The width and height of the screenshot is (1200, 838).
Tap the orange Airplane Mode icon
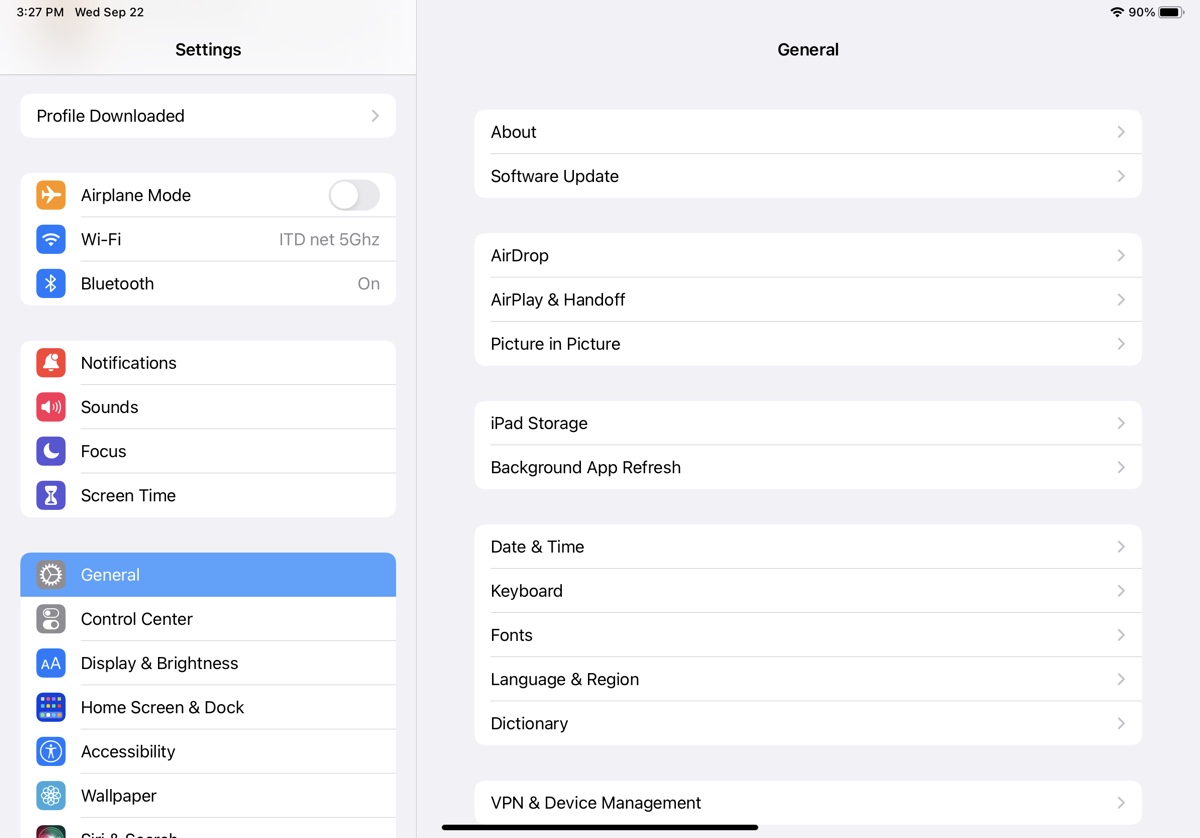[x=51, y=195]
